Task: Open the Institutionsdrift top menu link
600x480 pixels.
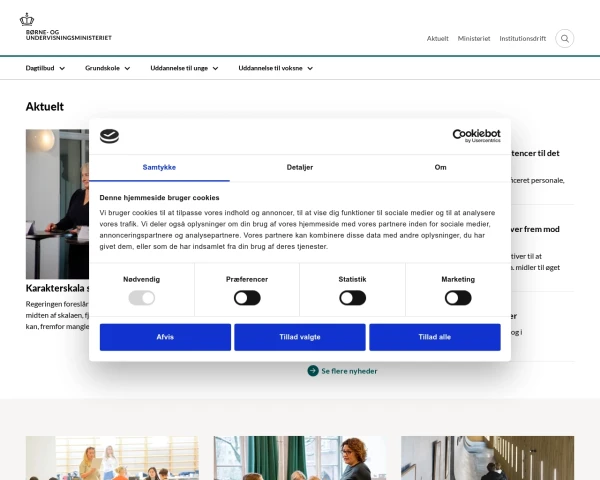Action: [x=523, y=38]
